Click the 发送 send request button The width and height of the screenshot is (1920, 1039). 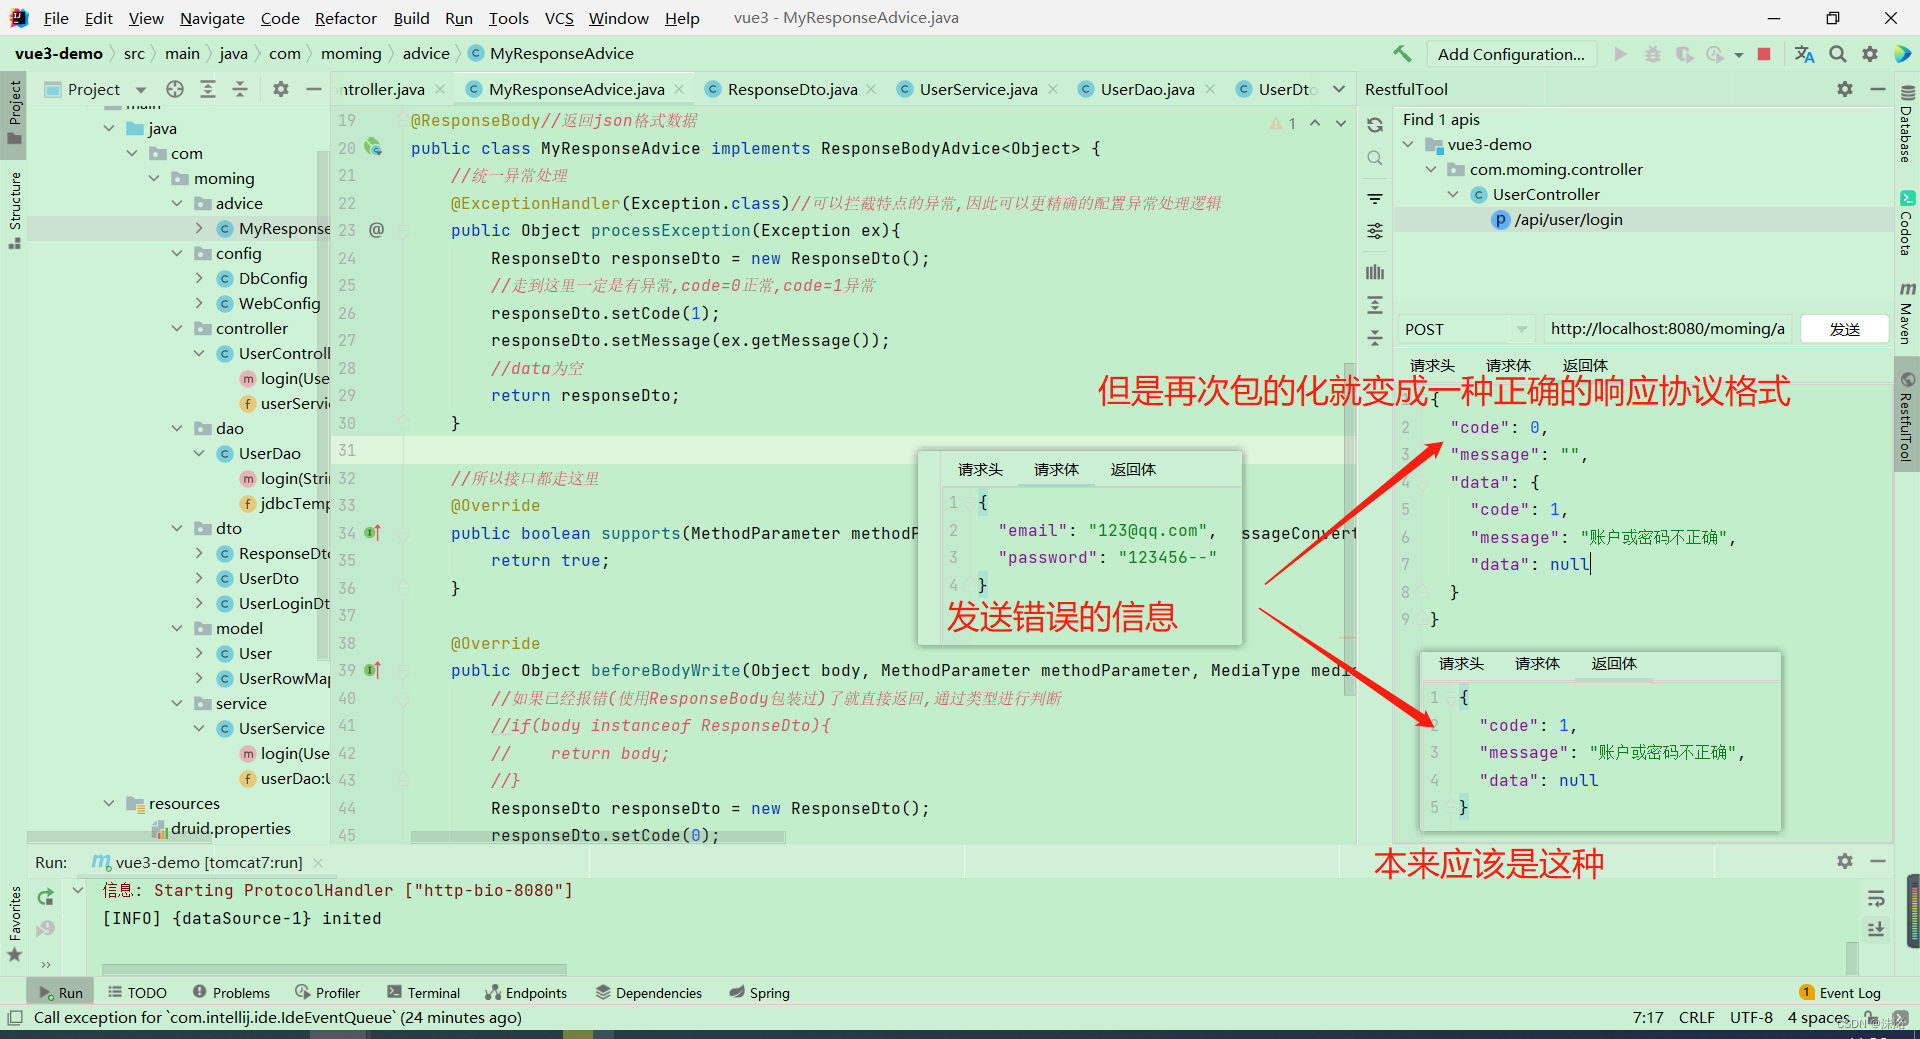click(1845, 329)
